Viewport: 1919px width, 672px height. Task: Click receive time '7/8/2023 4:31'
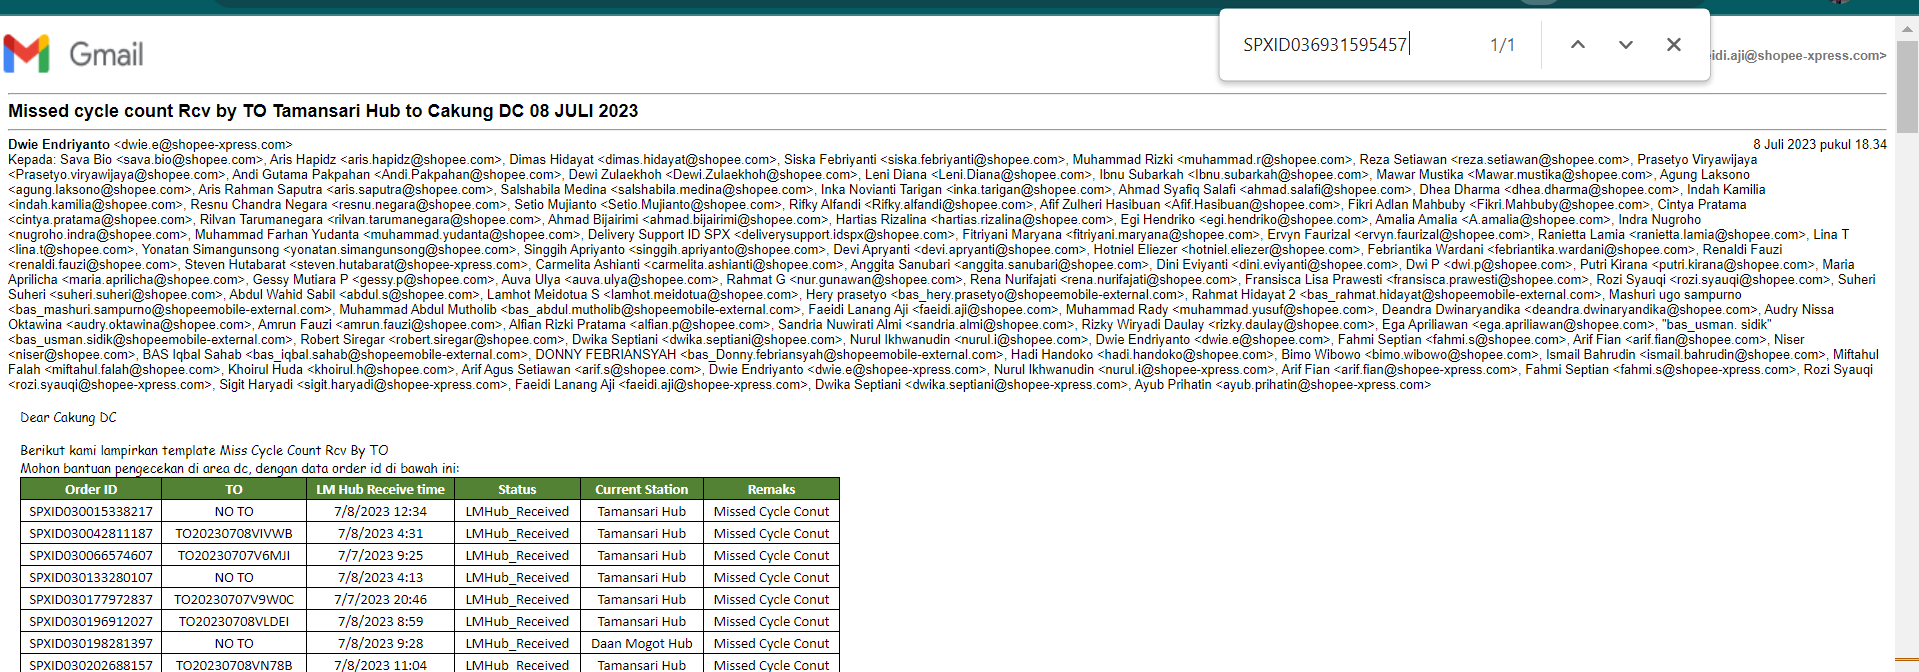click(380, 534)
